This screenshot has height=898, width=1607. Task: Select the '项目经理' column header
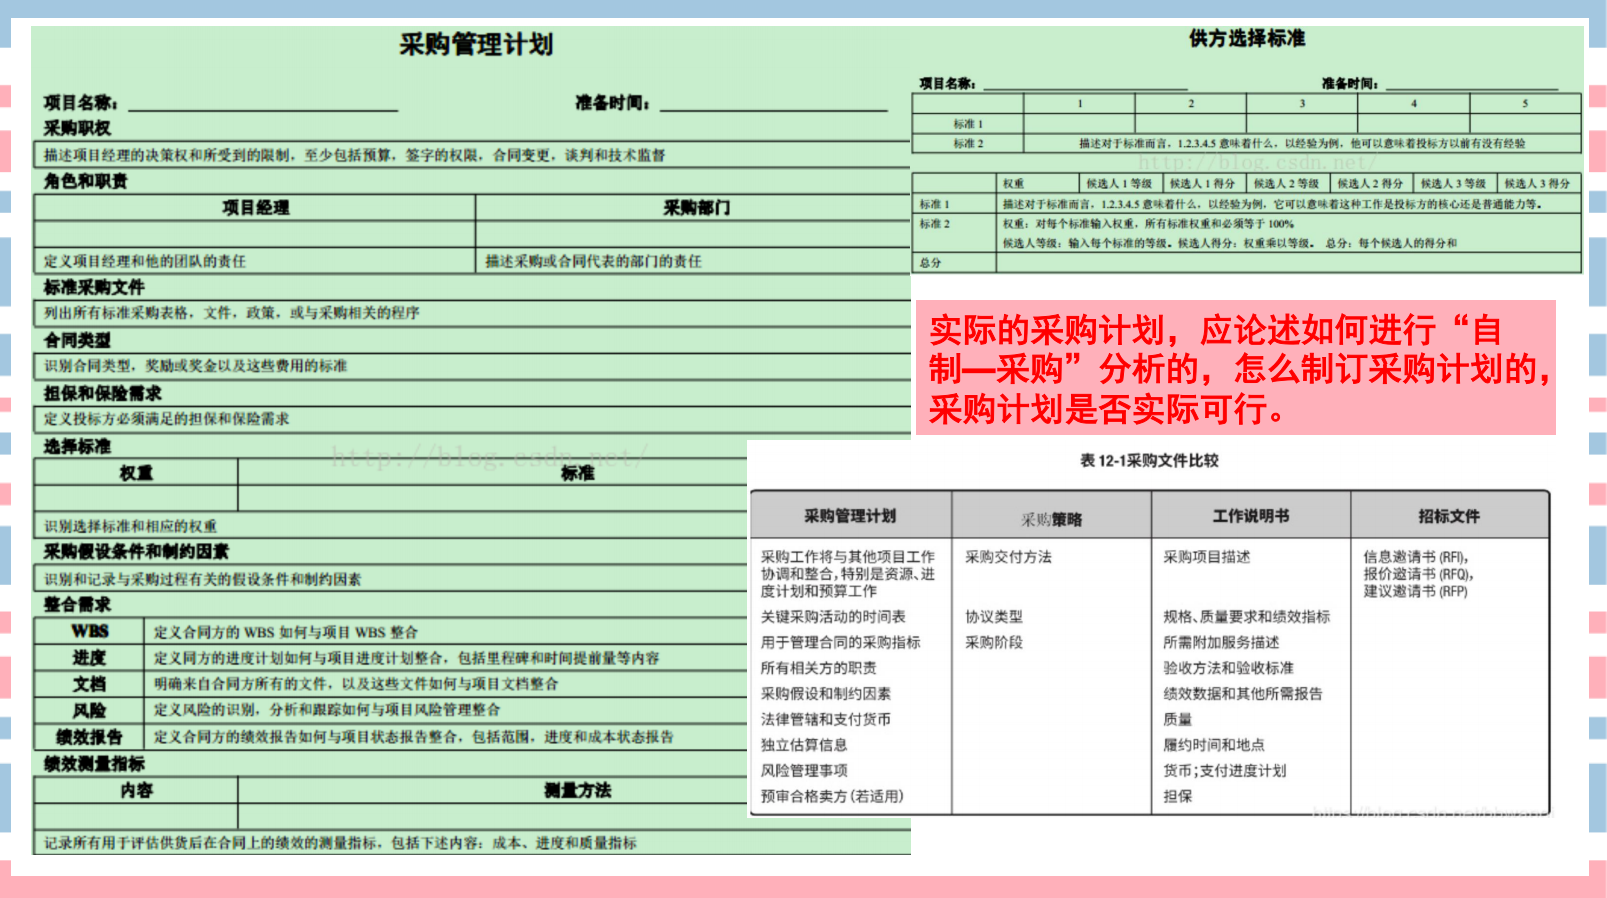point(255,207)
